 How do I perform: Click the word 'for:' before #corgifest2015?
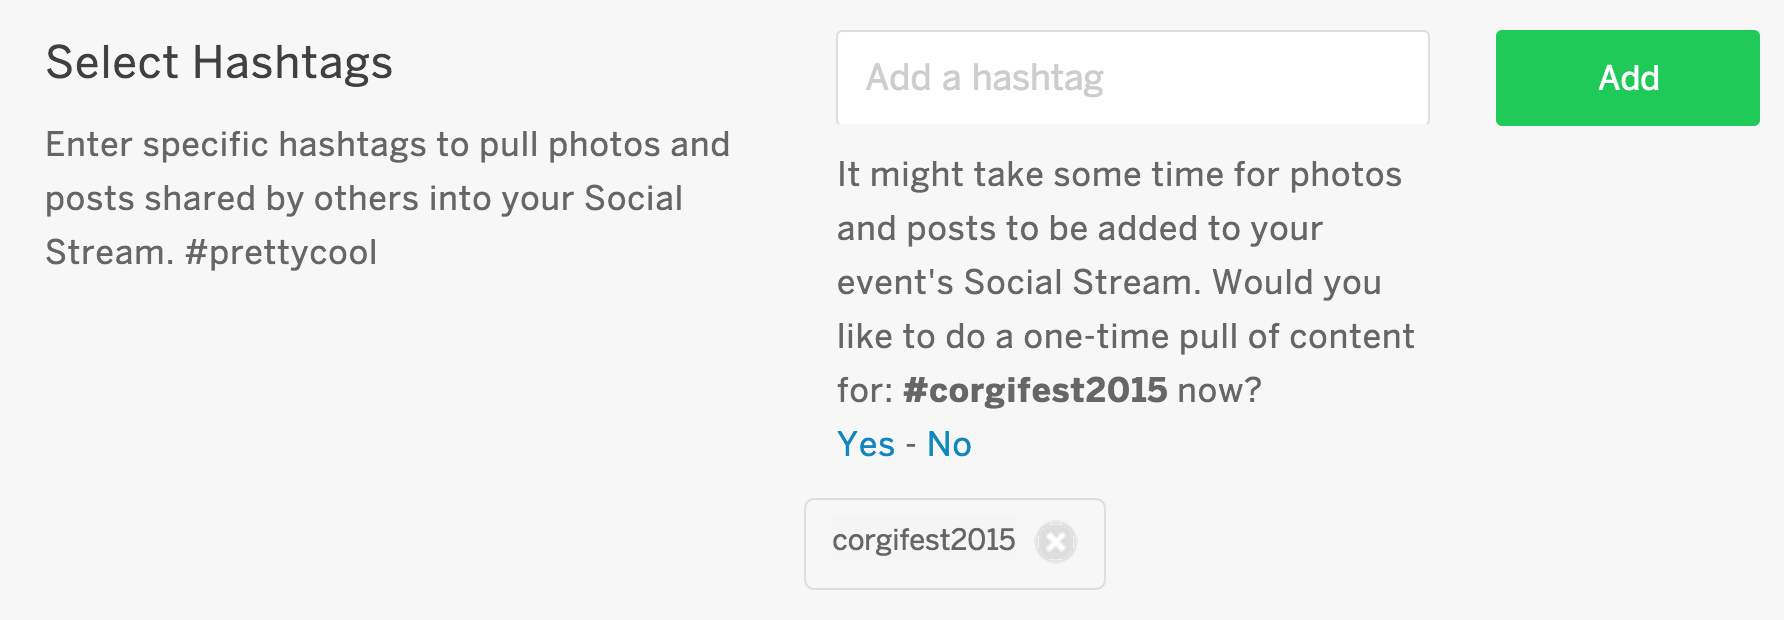(x=865, y=390)
